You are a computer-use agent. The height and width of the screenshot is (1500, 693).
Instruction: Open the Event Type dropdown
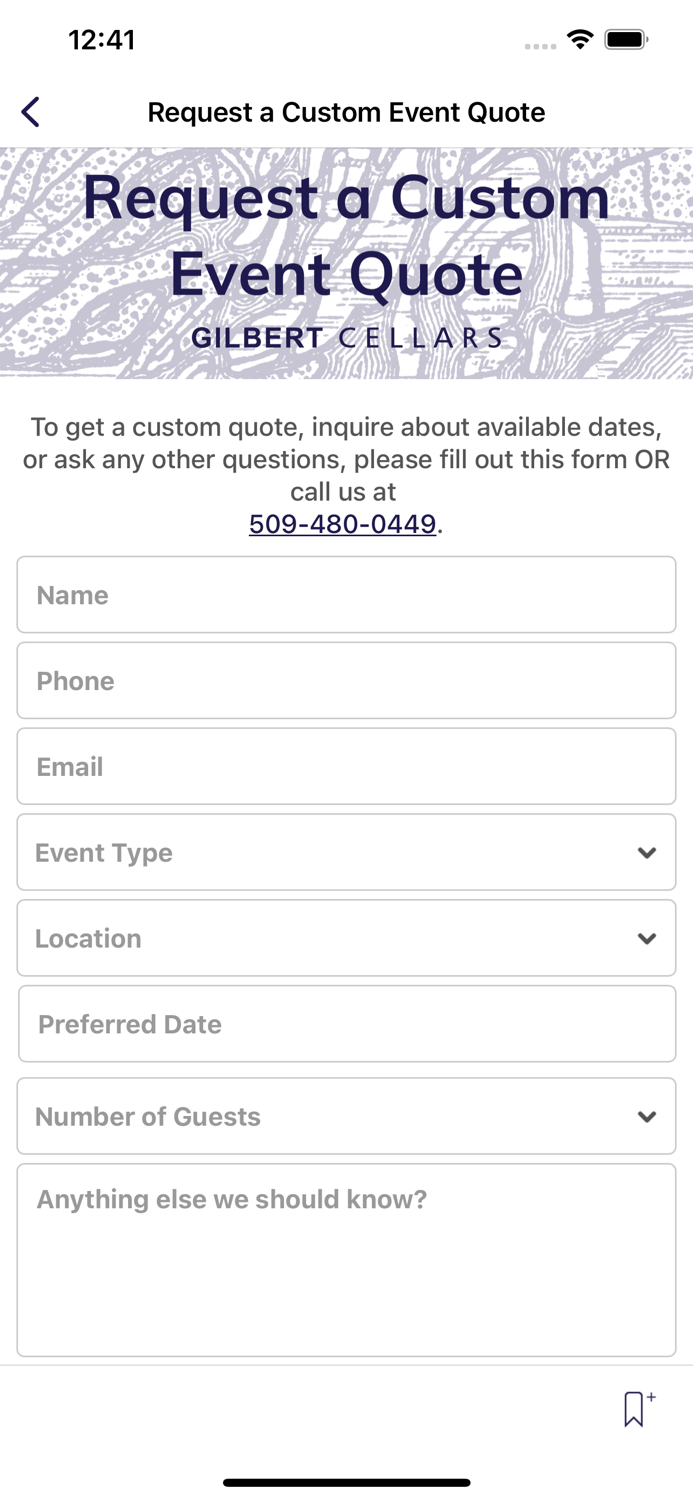tap(346, 852)
